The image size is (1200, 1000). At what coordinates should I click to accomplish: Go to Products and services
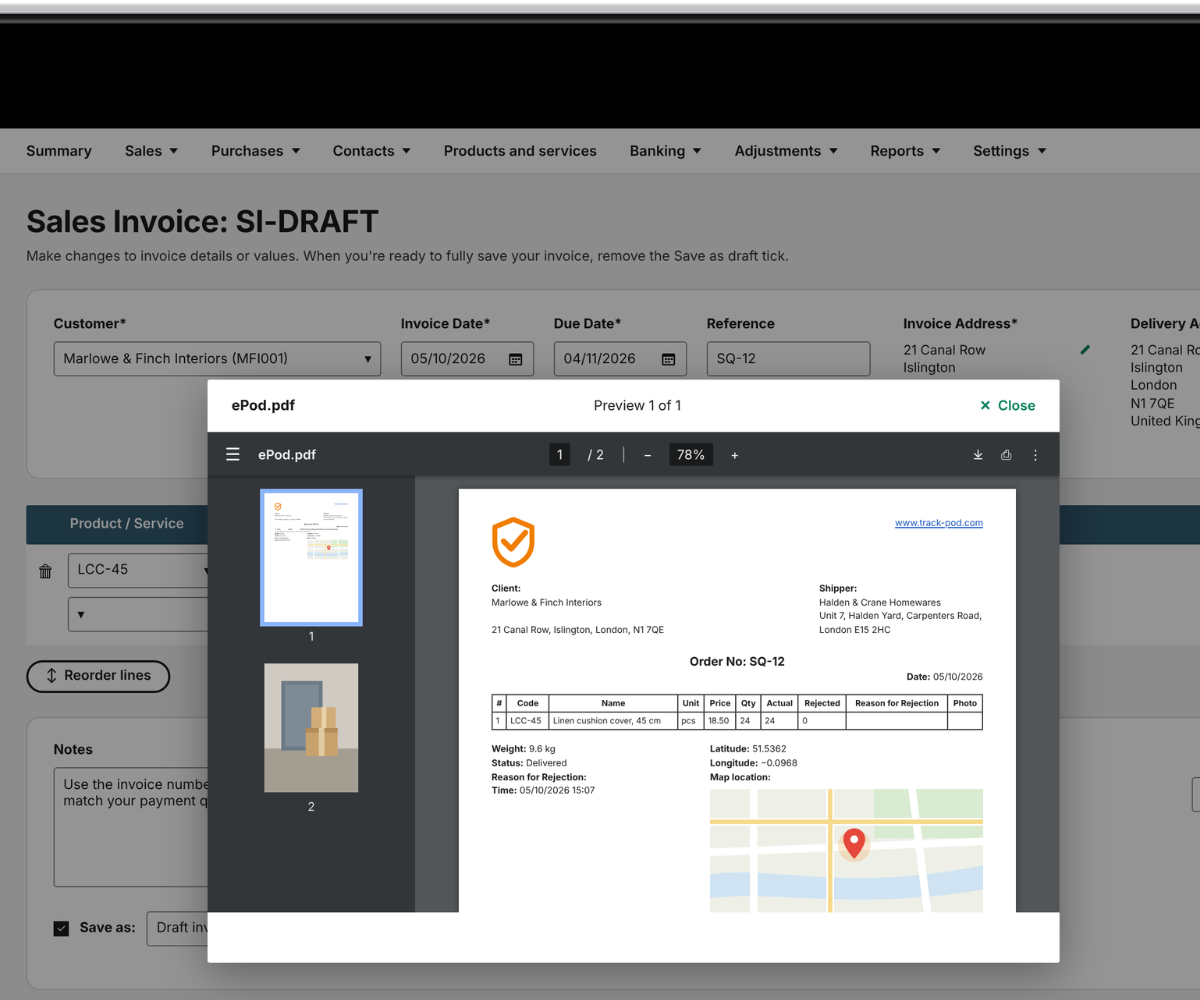(x=520, y=151)
